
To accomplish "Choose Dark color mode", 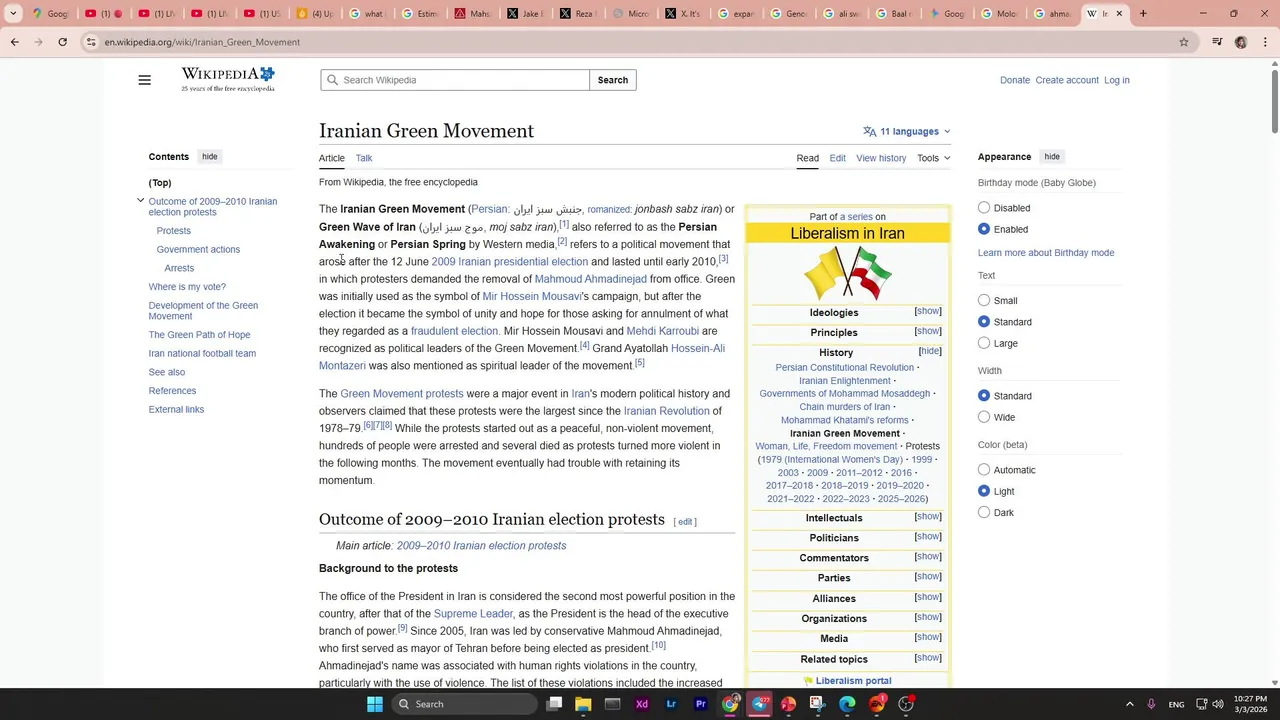I will point(984,512).
